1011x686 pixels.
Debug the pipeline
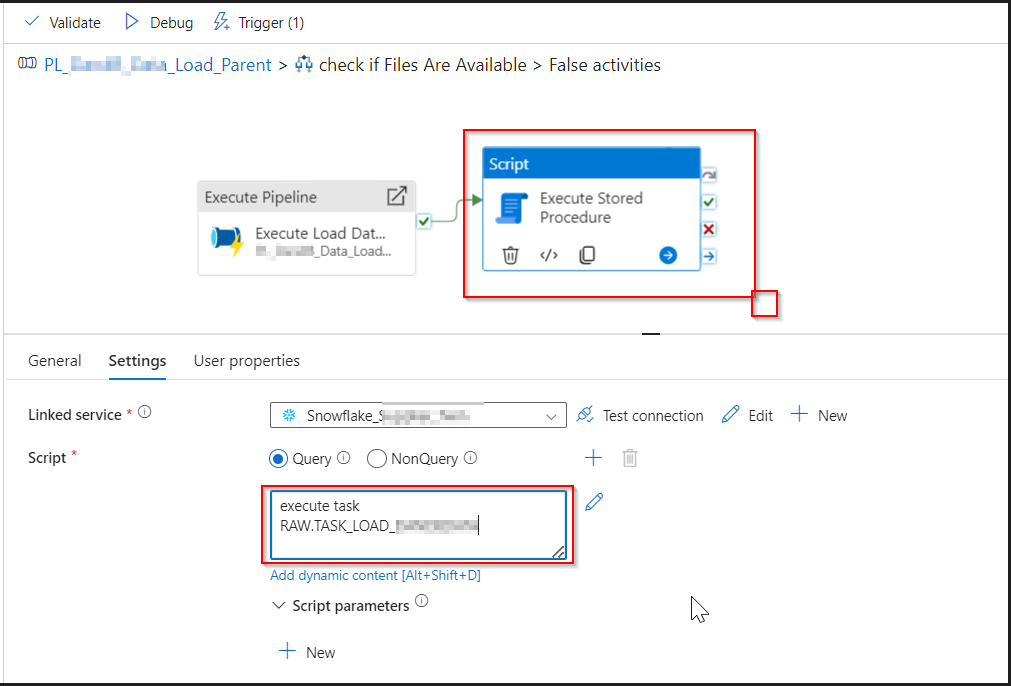pos(158,22)
